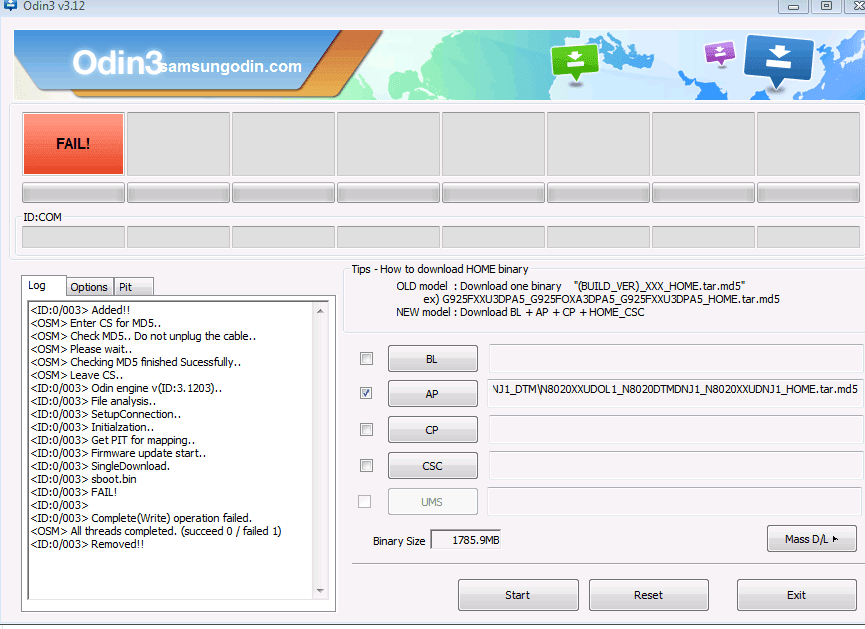865x629 pixels.
Task: Select log line 'File analysis..'
Action: (x=93, y=401)
